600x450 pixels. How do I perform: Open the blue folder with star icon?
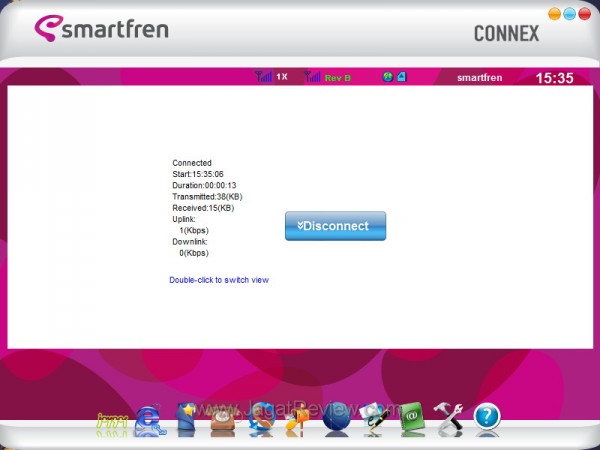(186, 418)
